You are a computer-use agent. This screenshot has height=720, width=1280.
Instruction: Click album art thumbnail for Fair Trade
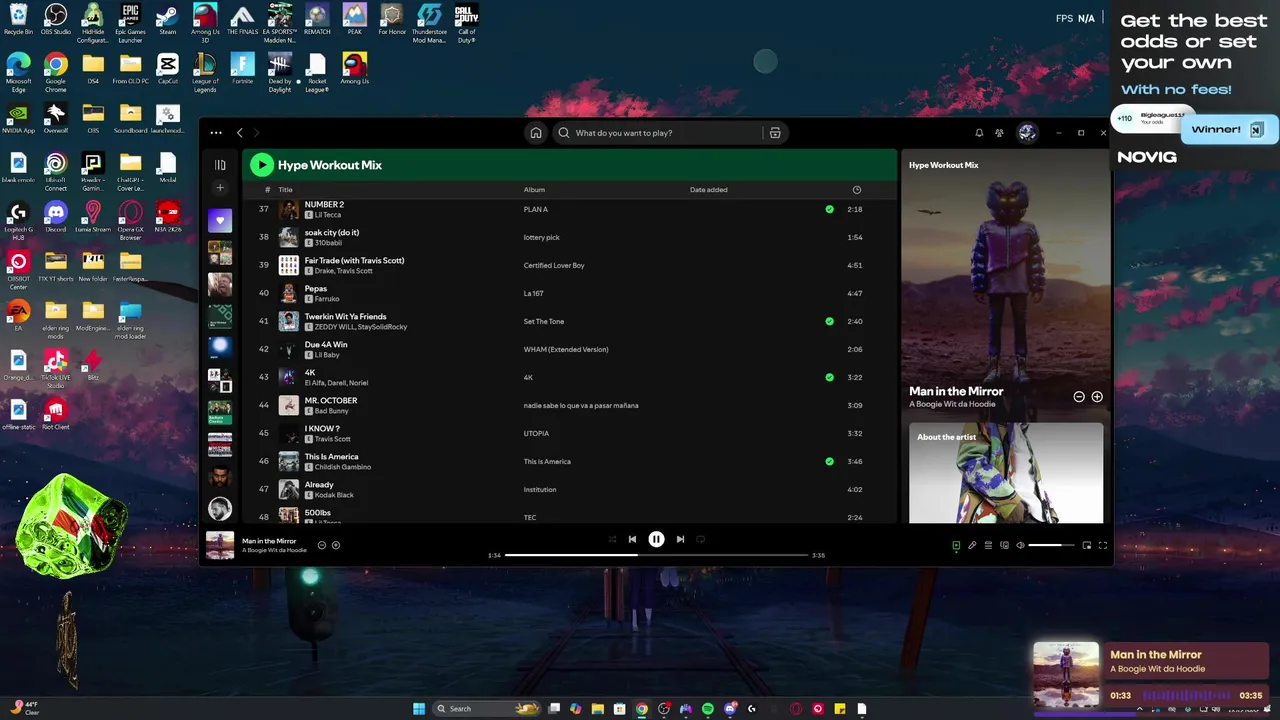pyautogui.click(x=288, y=265)
